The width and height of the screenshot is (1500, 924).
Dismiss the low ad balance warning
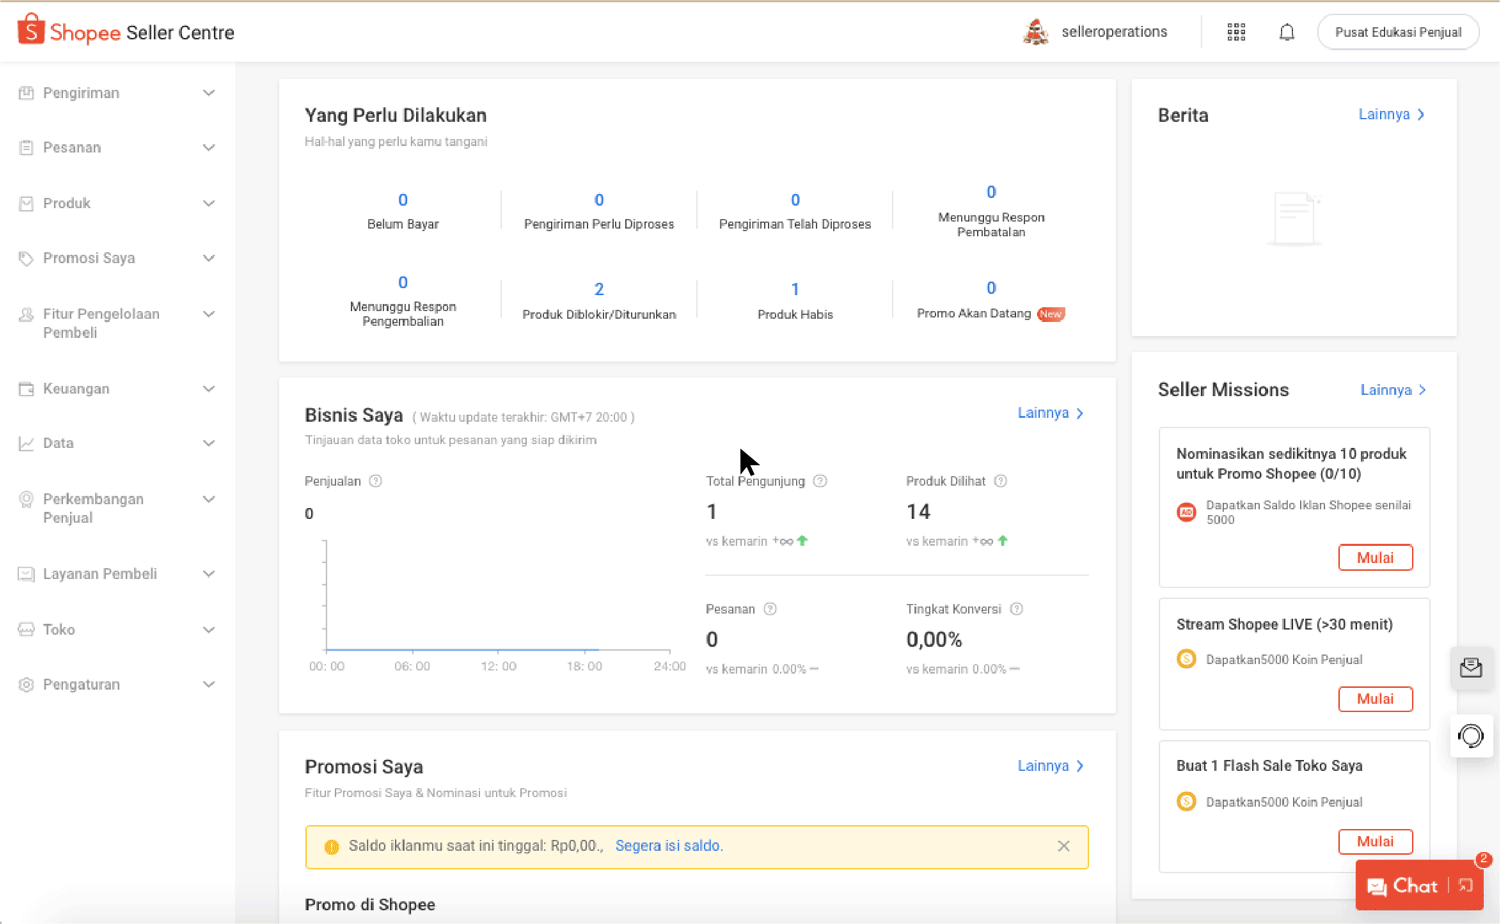click(1063, 846)
